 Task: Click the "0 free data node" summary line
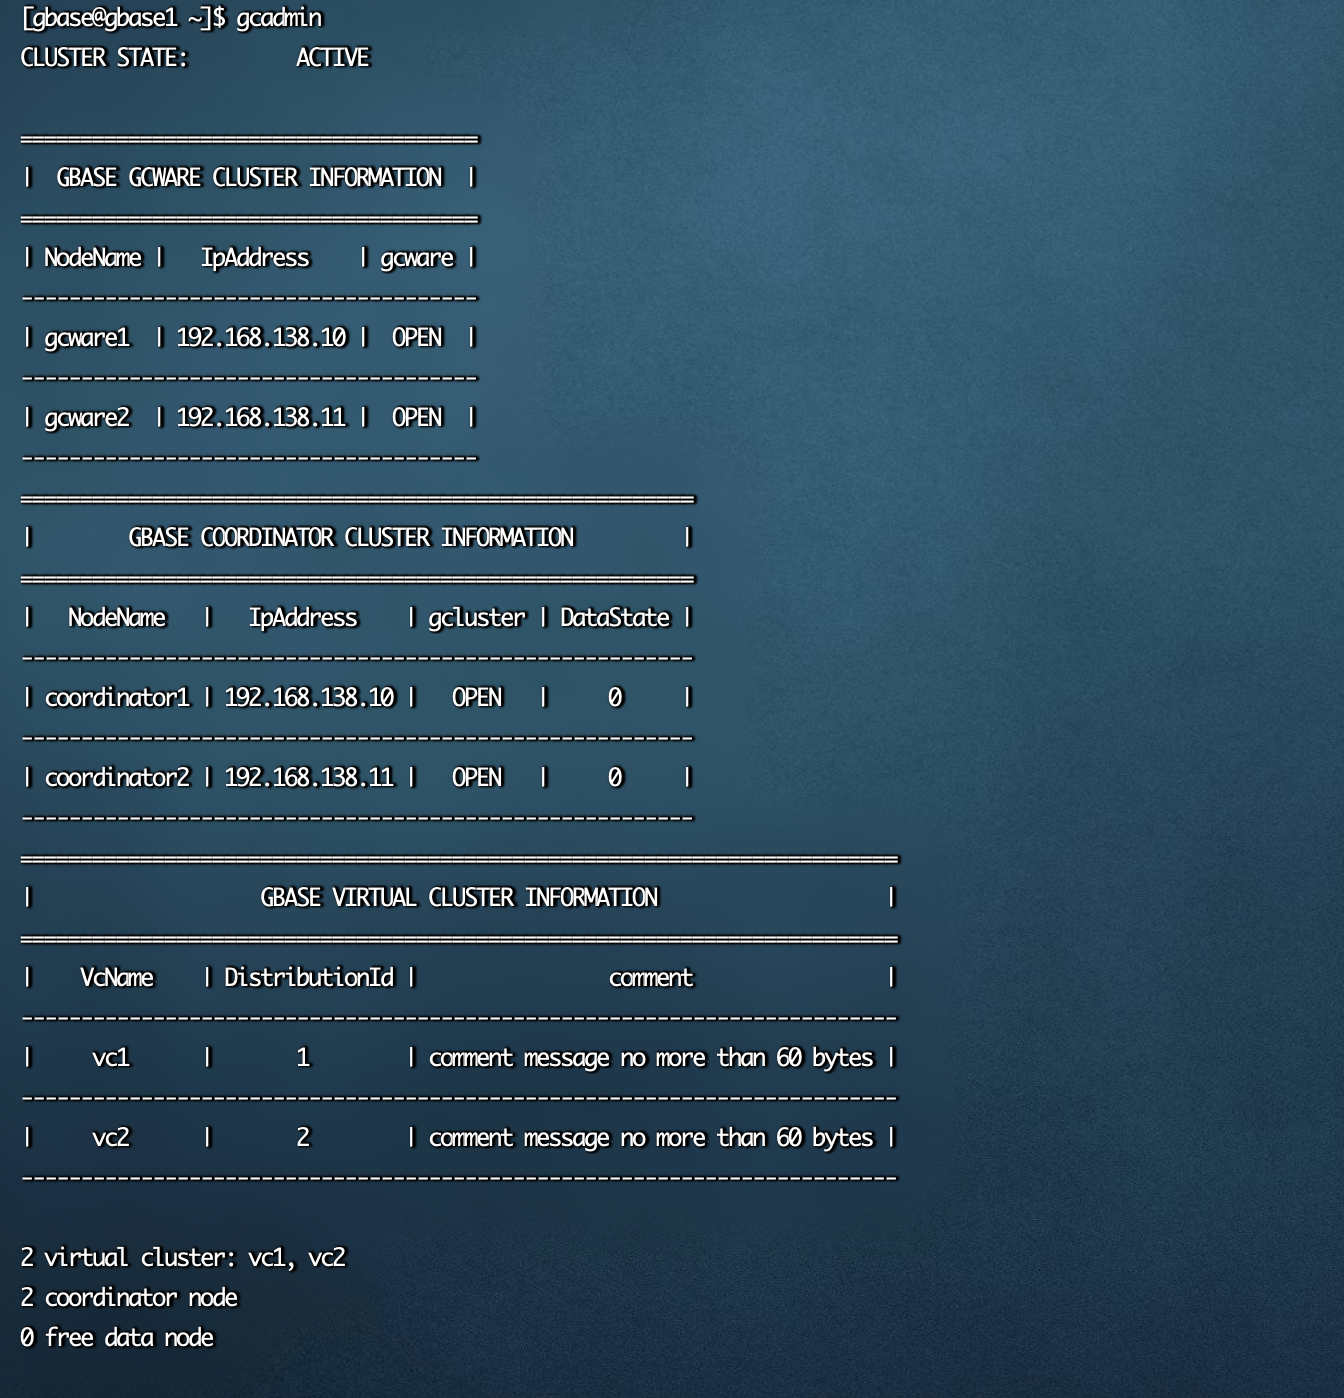117,1338
